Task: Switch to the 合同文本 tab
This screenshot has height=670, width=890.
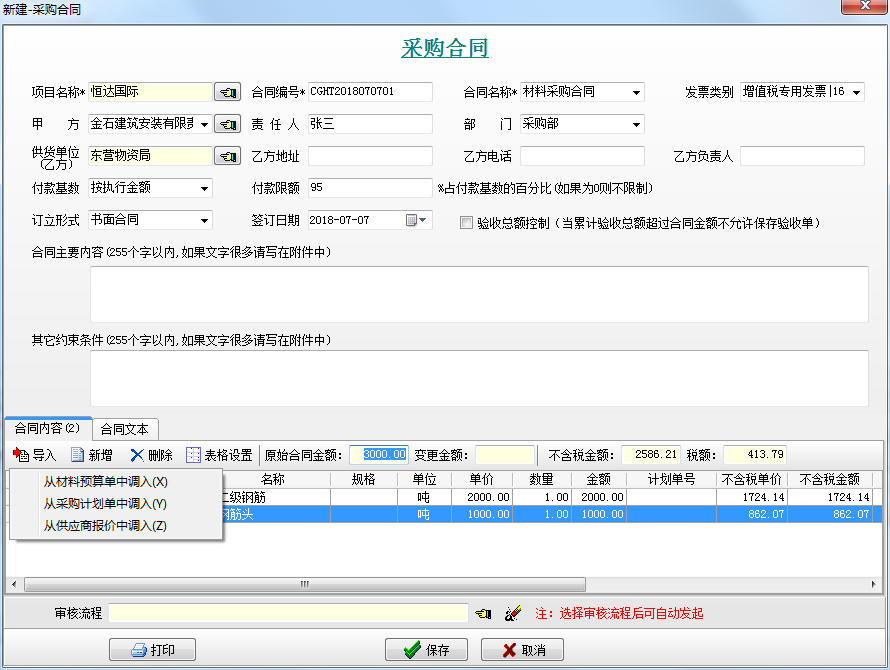Action: pos(125,429)
